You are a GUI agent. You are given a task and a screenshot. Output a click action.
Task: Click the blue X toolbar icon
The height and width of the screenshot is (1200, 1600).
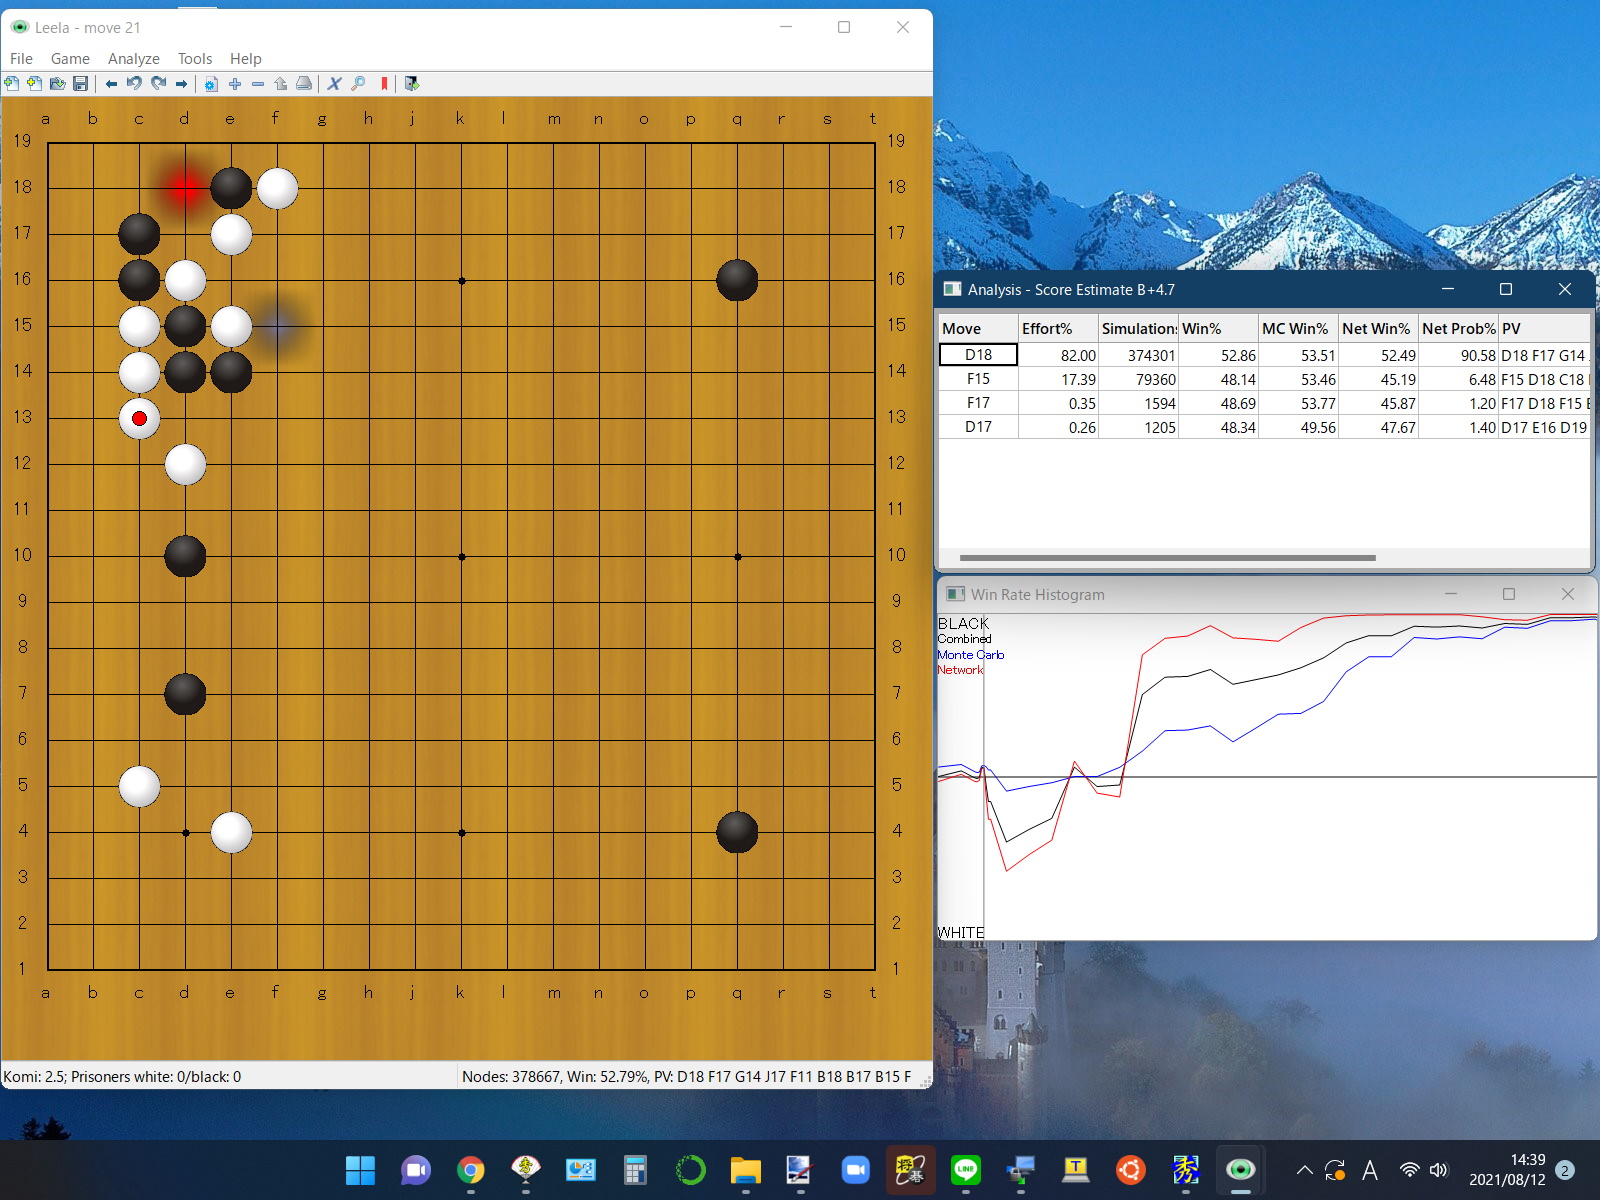[334, 84]
